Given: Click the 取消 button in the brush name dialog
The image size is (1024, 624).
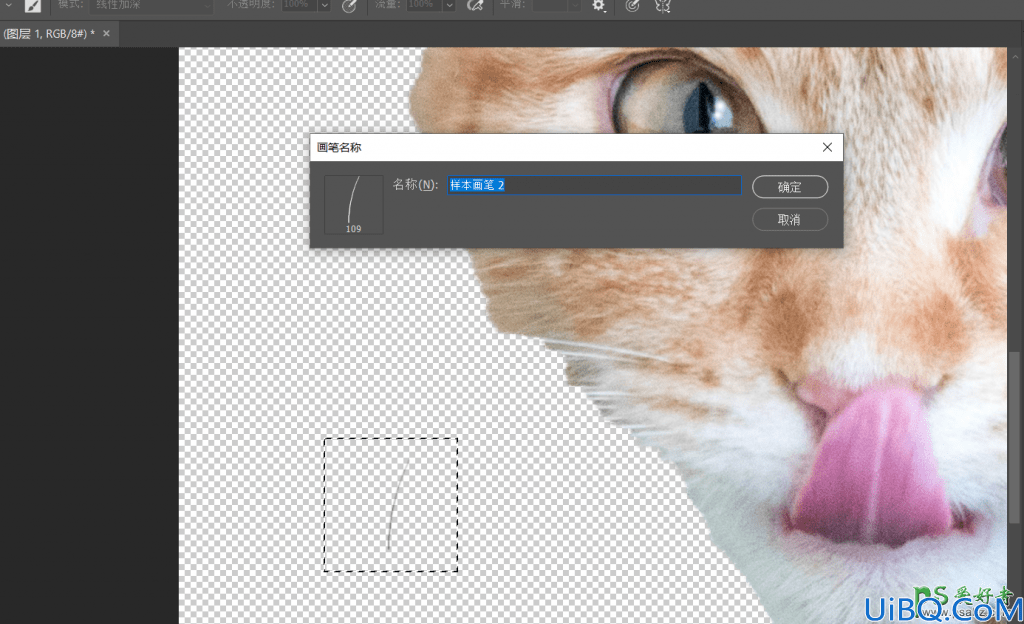Looking at the screenshot, I should pyautogui.click(x=790, y=219).
